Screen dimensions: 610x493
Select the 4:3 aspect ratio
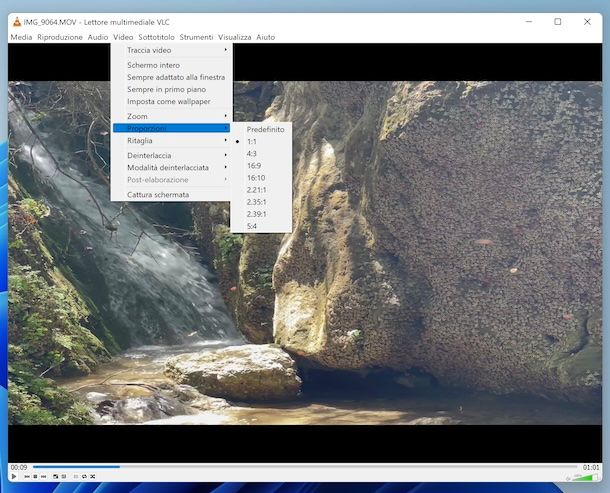click(252, 154)
